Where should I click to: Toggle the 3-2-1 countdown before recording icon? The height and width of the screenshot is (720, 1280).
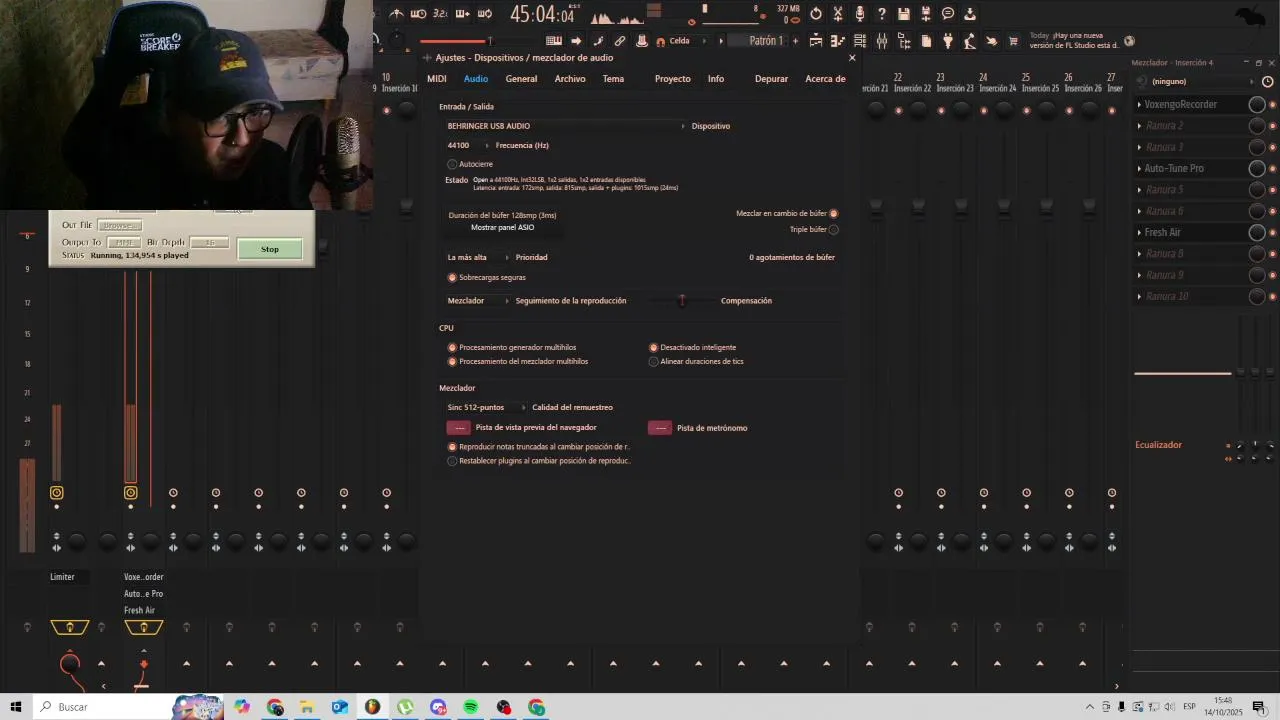(x=440, y=13)
